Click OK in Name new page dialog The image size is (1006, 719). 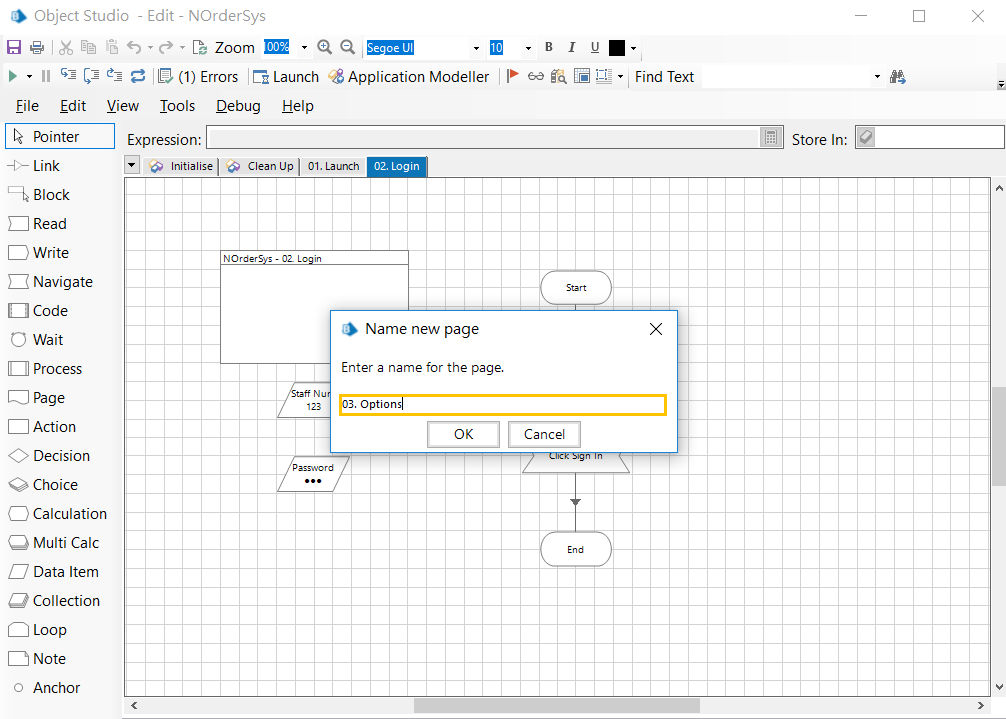point(463,434)
